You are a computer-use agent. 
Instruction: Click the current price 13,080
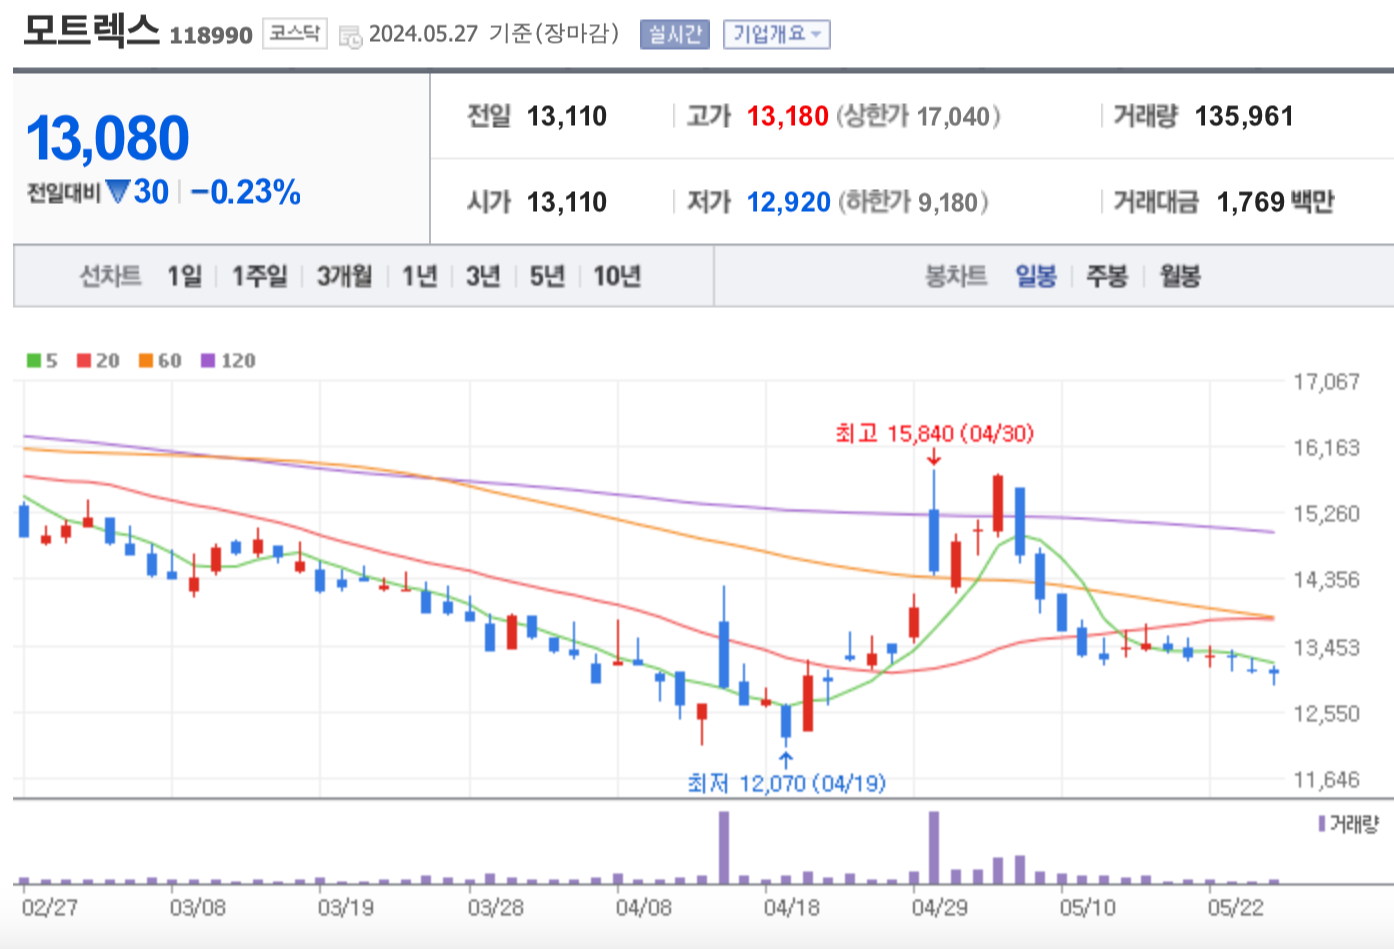click(108, 138)
